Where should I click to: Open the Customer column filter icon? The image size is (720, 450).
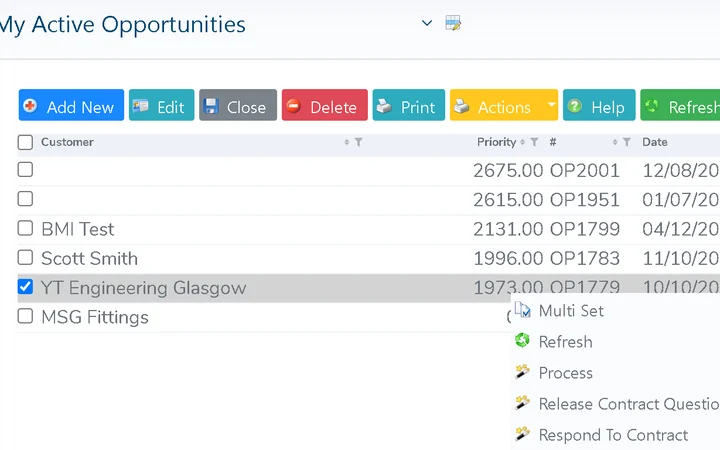tap(359, 142)
